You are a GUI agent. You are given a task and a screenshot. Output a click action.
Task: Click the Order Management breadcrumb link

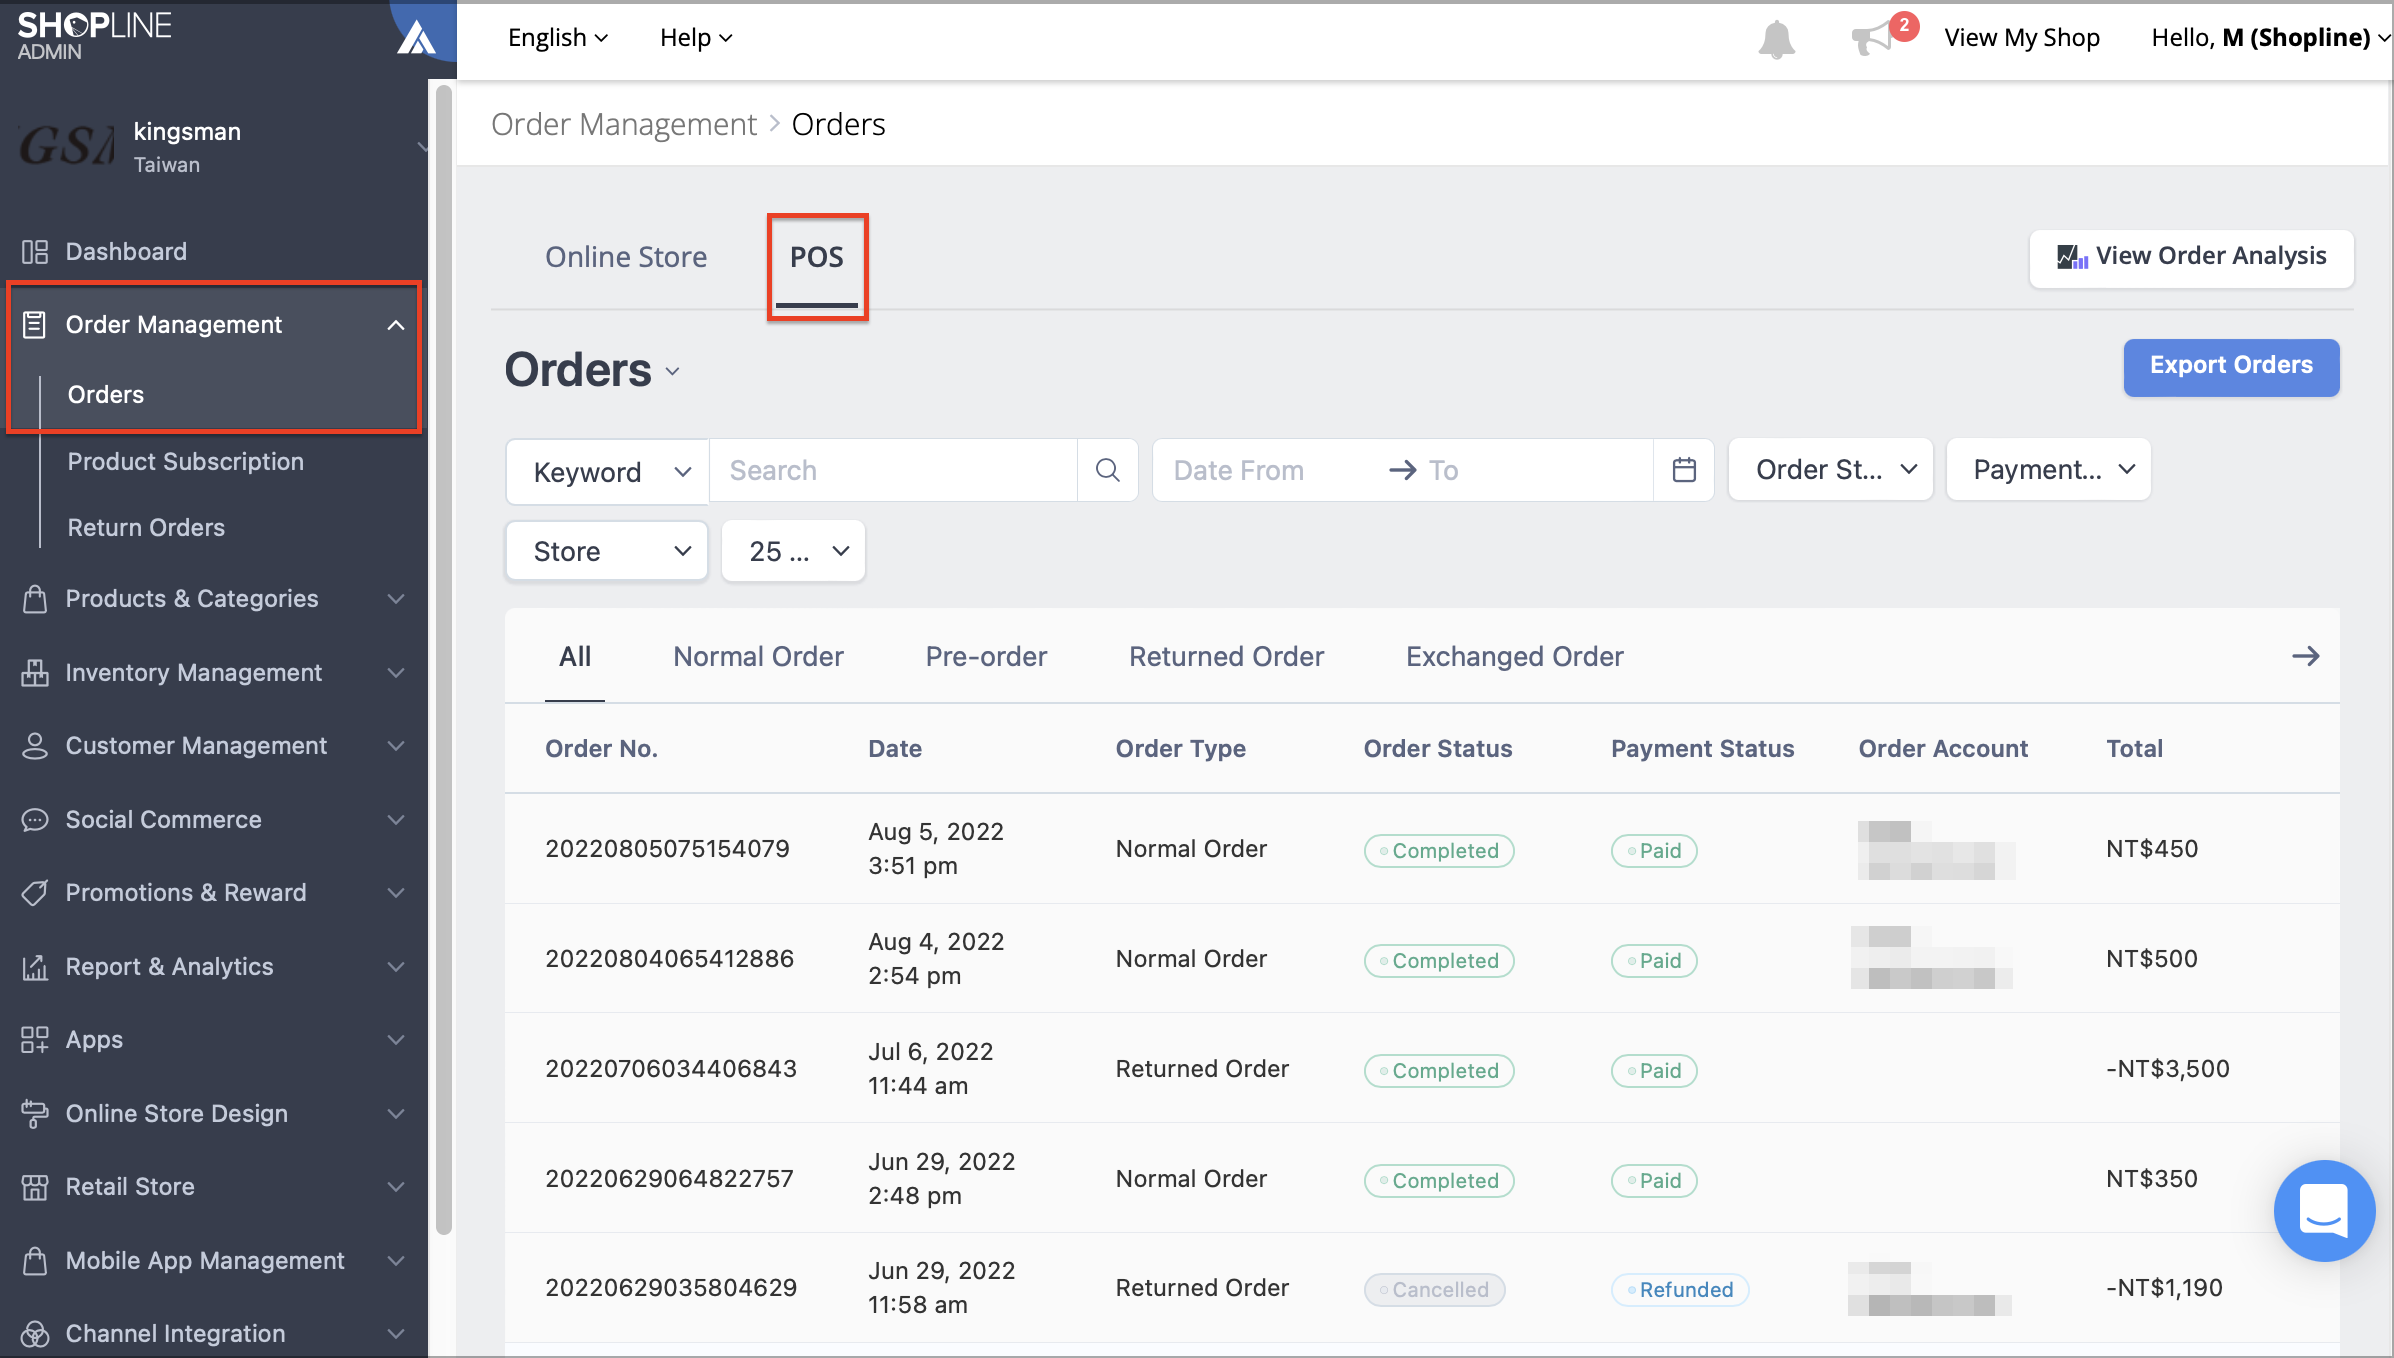pos(624,125)
